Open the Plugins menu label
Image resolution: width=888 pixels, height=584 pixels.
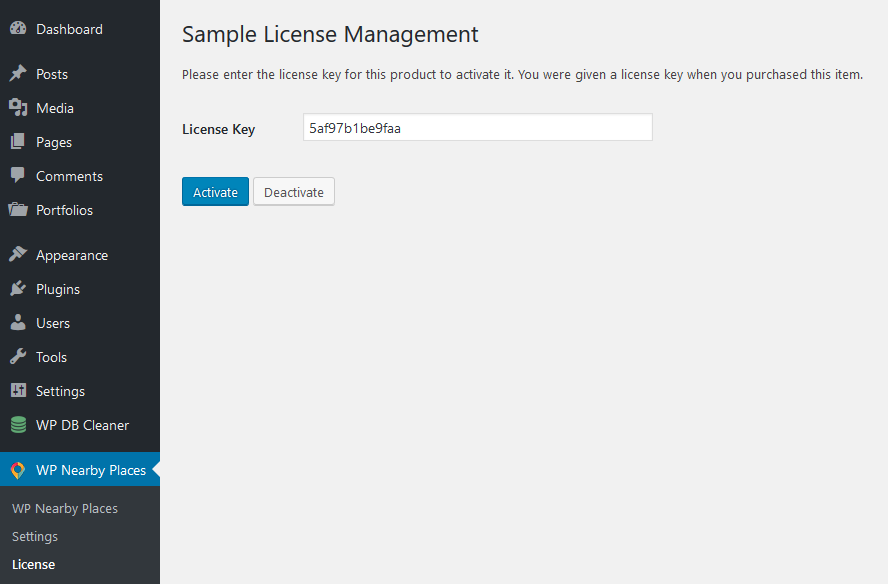tap(58, 289)
